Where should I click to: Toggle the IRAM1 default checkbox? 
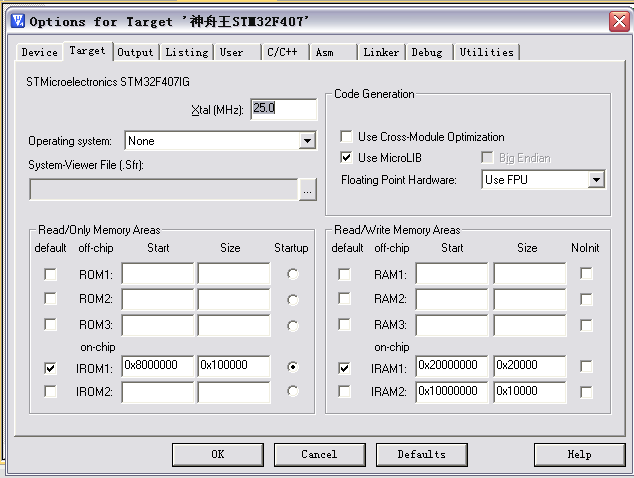coord(344,368)
